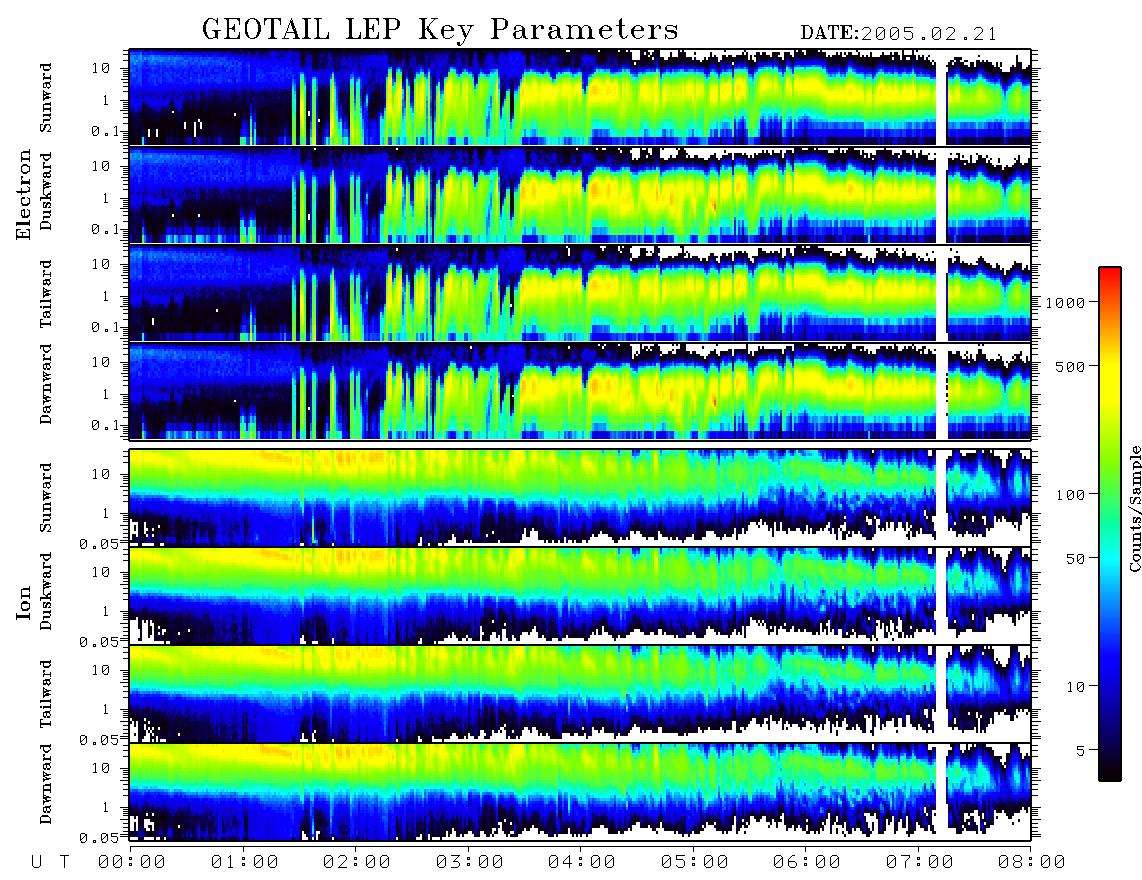The width and height of the screenshot is (1142, 880).
Task: Click the 06:00 time tick label
Action: [807, 862]
